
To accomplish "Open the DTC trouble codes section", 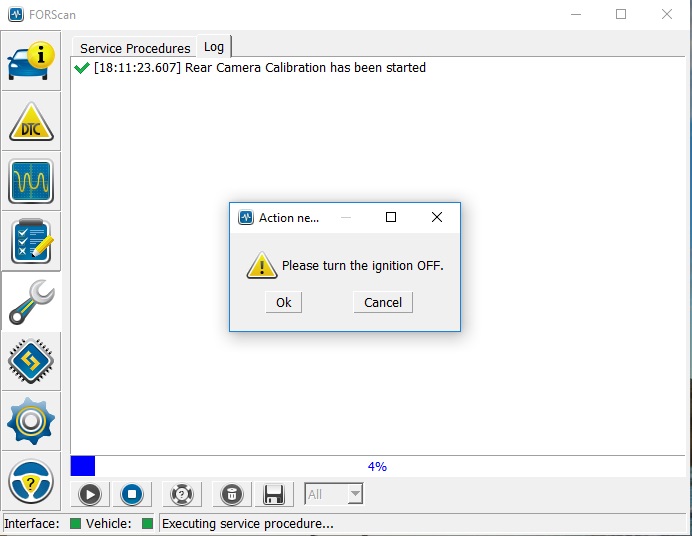I will (31, 121).
